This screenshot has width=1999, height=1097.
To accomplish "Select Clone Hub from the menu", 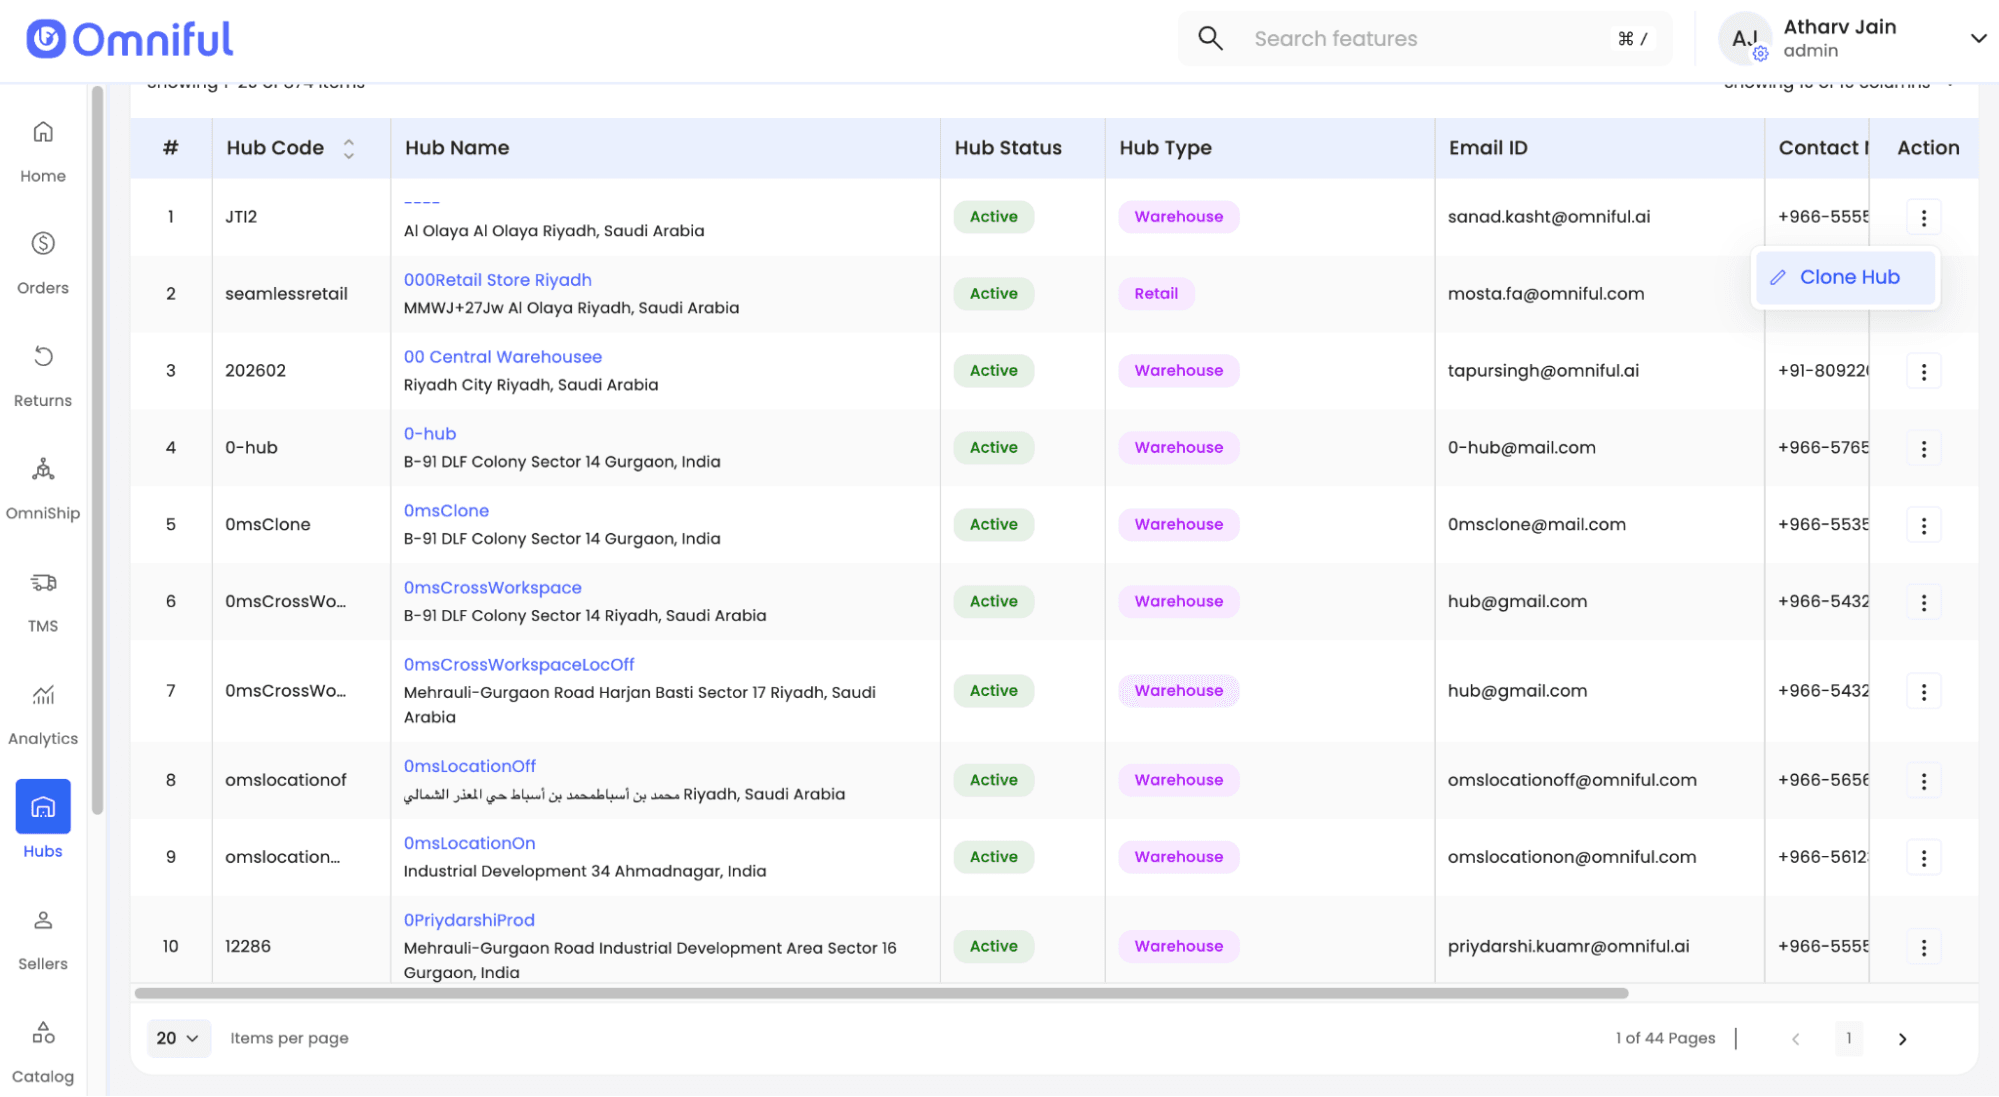I will 1846,278.
